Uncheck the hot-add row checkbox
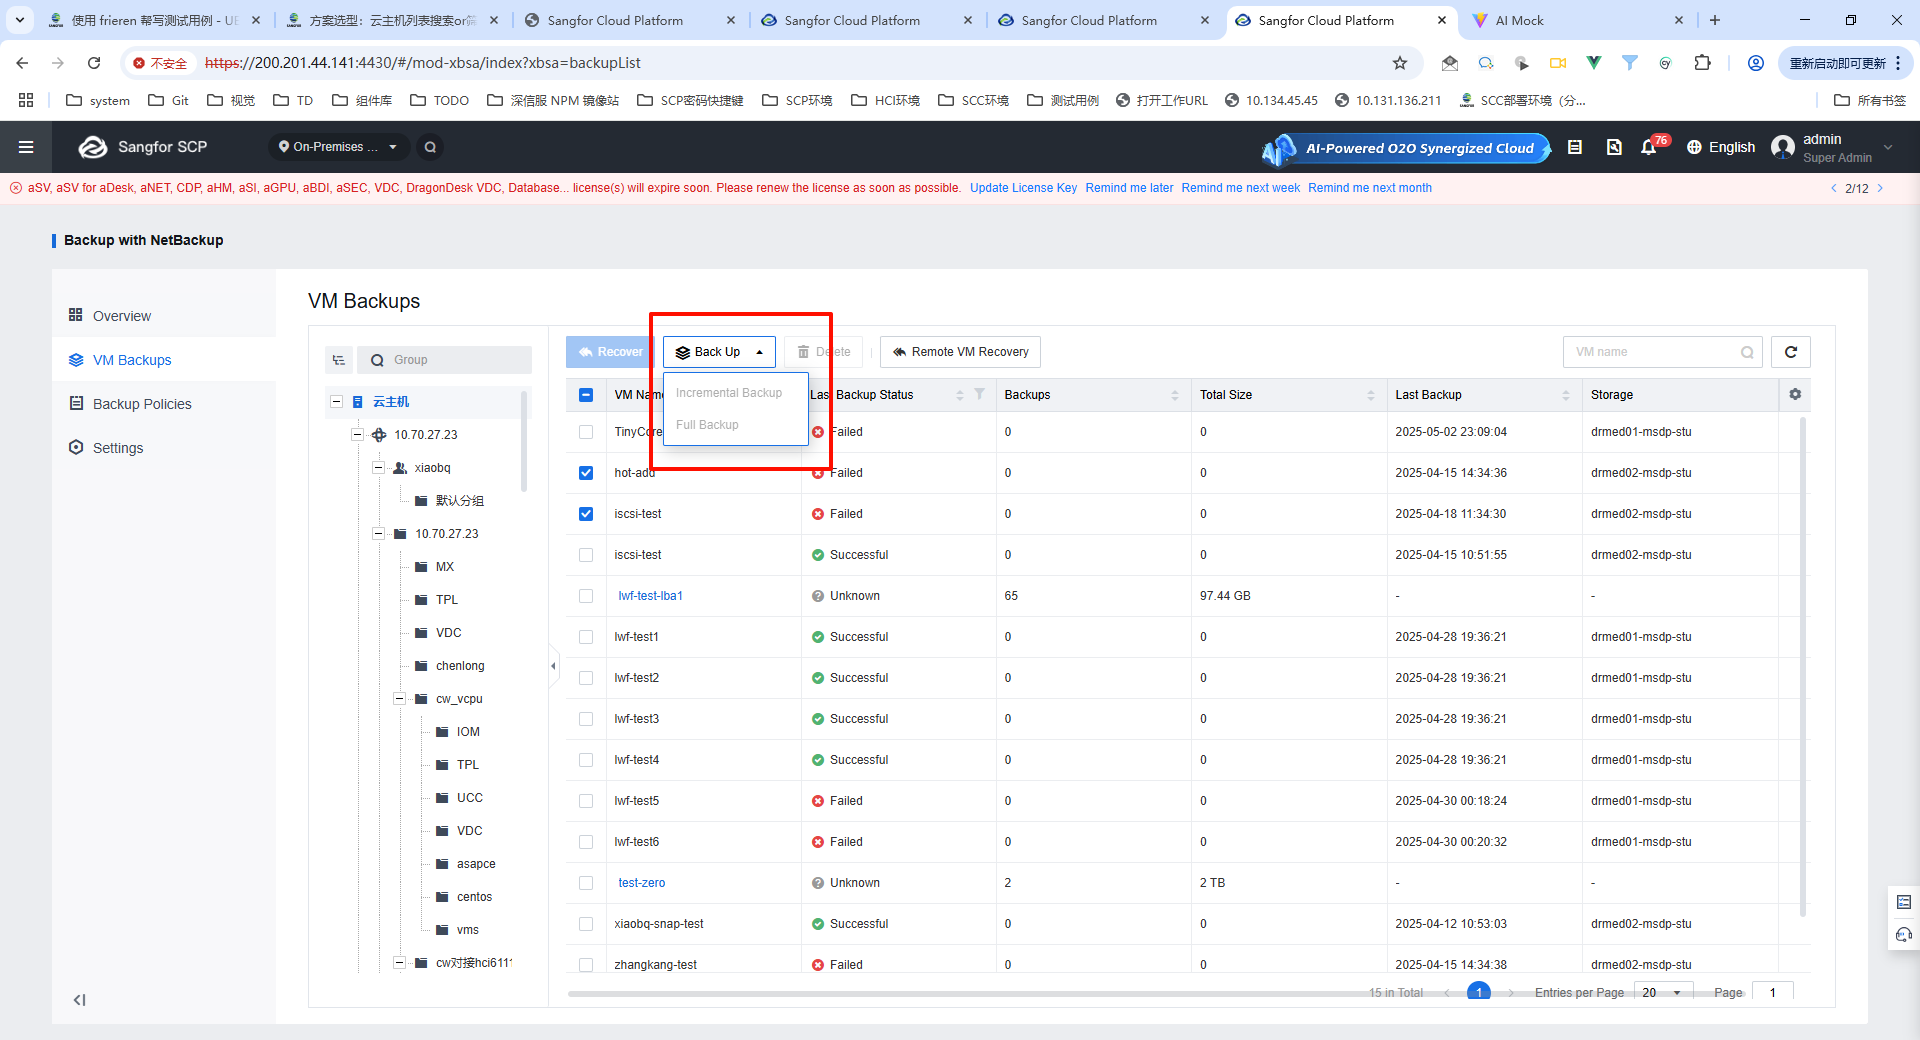1920x1040 pixels. (586, 473)
